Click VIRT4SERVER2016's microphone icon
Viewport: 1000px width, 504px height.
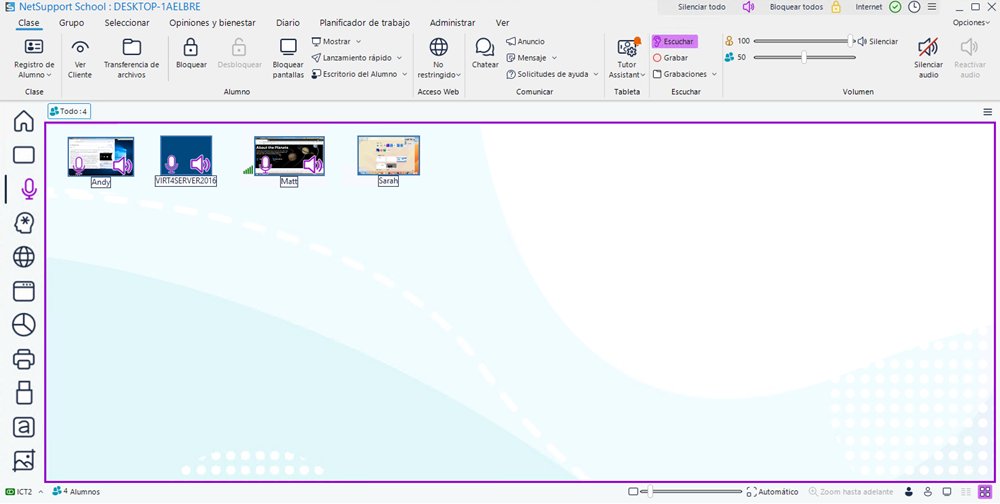click(x=172, y=164)
